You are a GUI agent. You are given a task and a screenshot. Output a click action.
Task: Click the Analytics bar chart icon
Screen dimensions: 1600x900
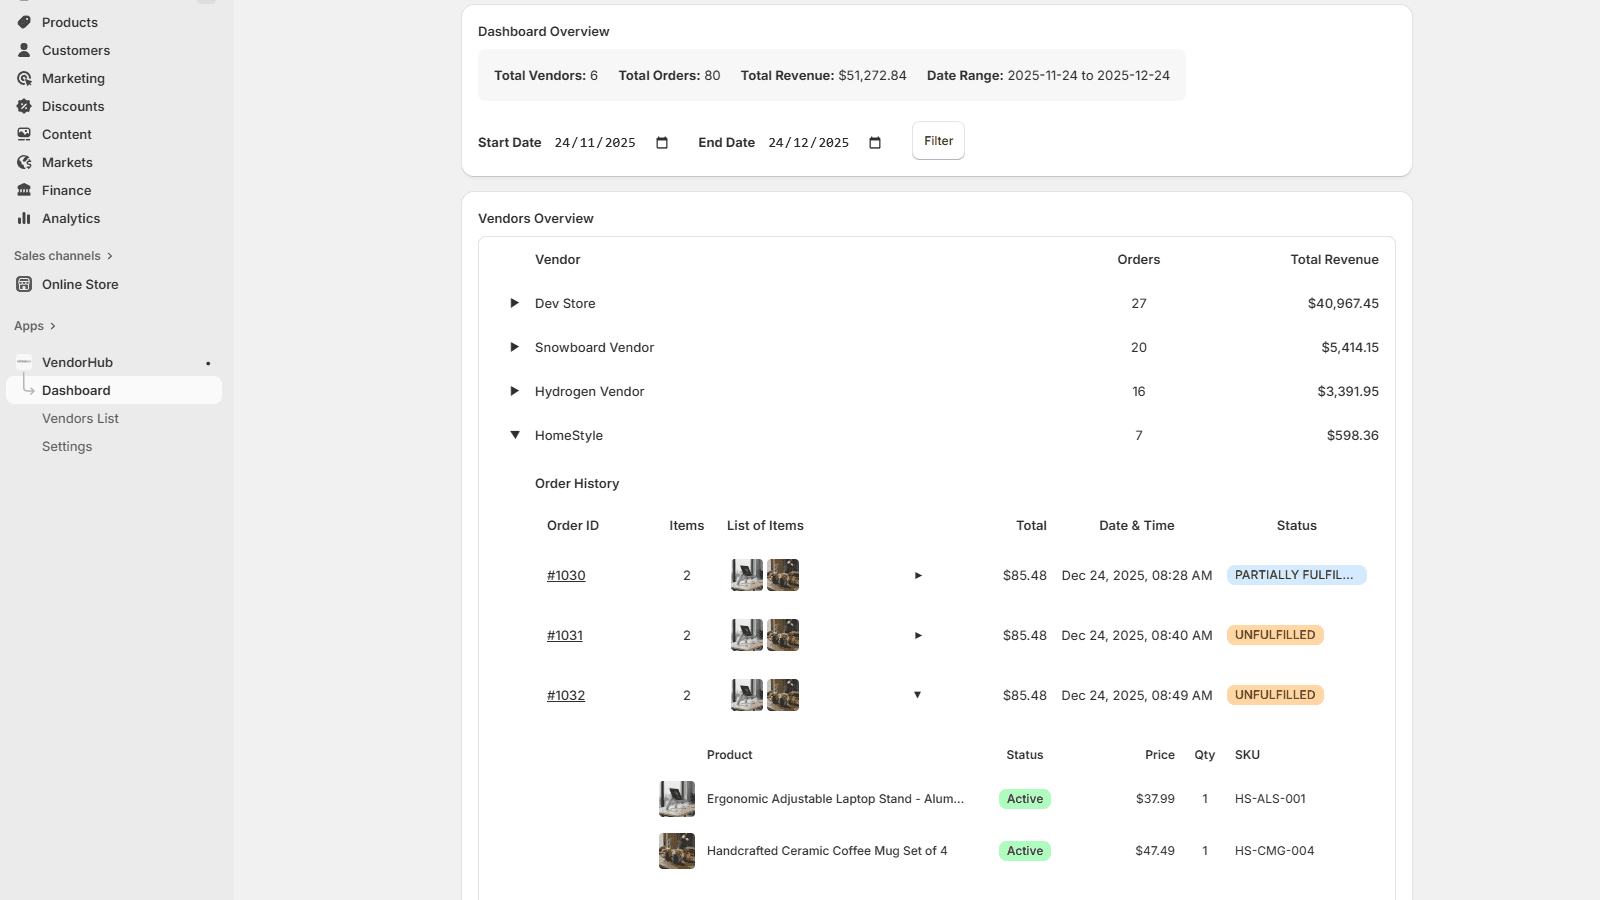(23, 218)
